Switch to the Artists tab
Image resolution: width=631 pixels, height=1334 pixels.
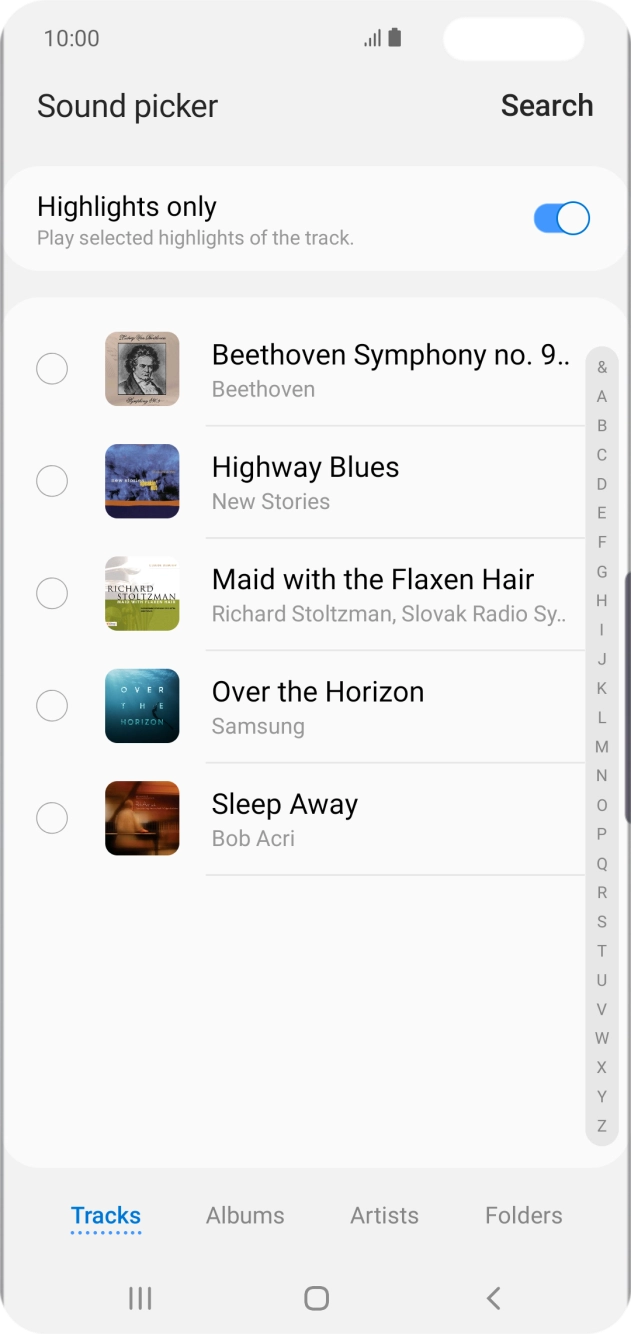coord(384,1215)
